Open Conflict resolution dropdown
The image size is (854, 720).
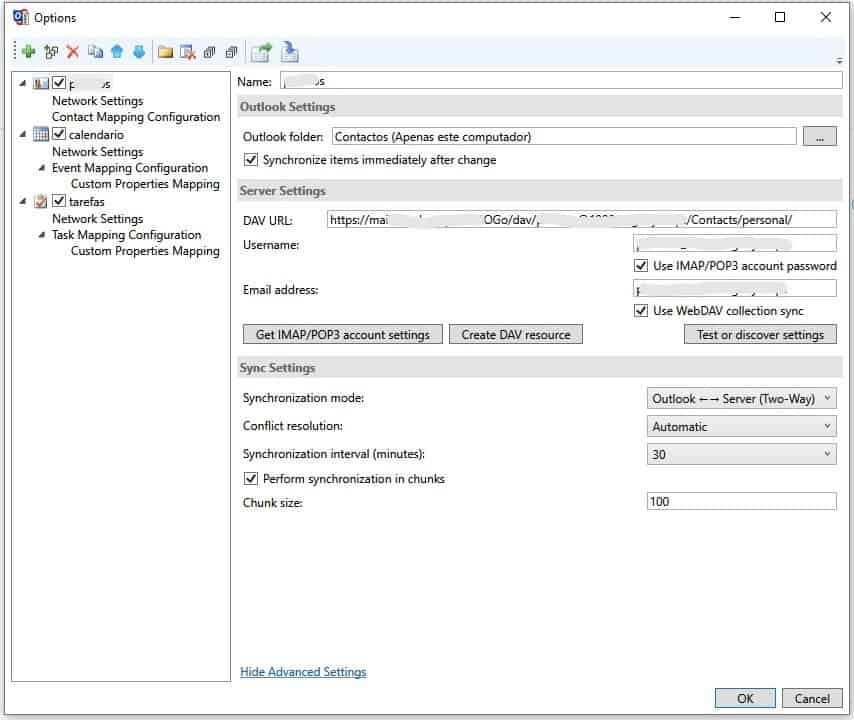pos(741,426)
